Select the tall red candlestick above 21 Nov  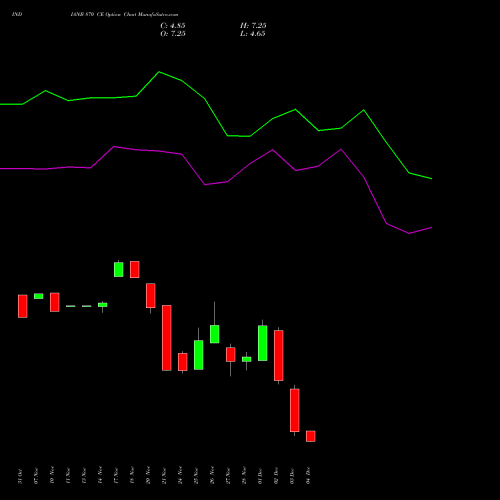pyautogui.click(x=167, y=338)
